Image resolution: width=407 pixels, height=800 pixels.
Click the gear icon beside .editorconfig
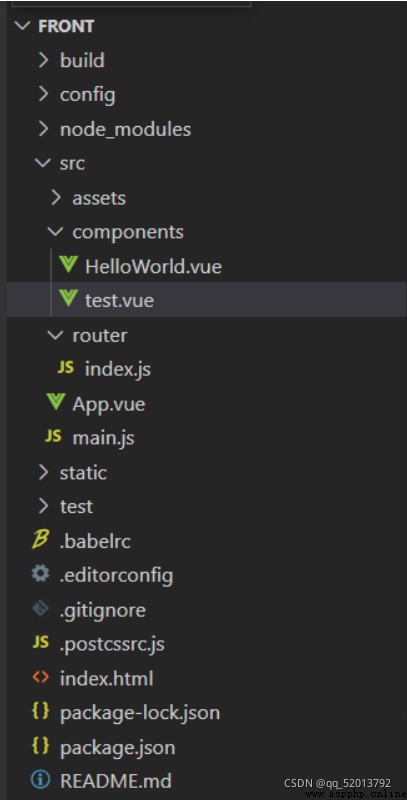coord(41,575)
